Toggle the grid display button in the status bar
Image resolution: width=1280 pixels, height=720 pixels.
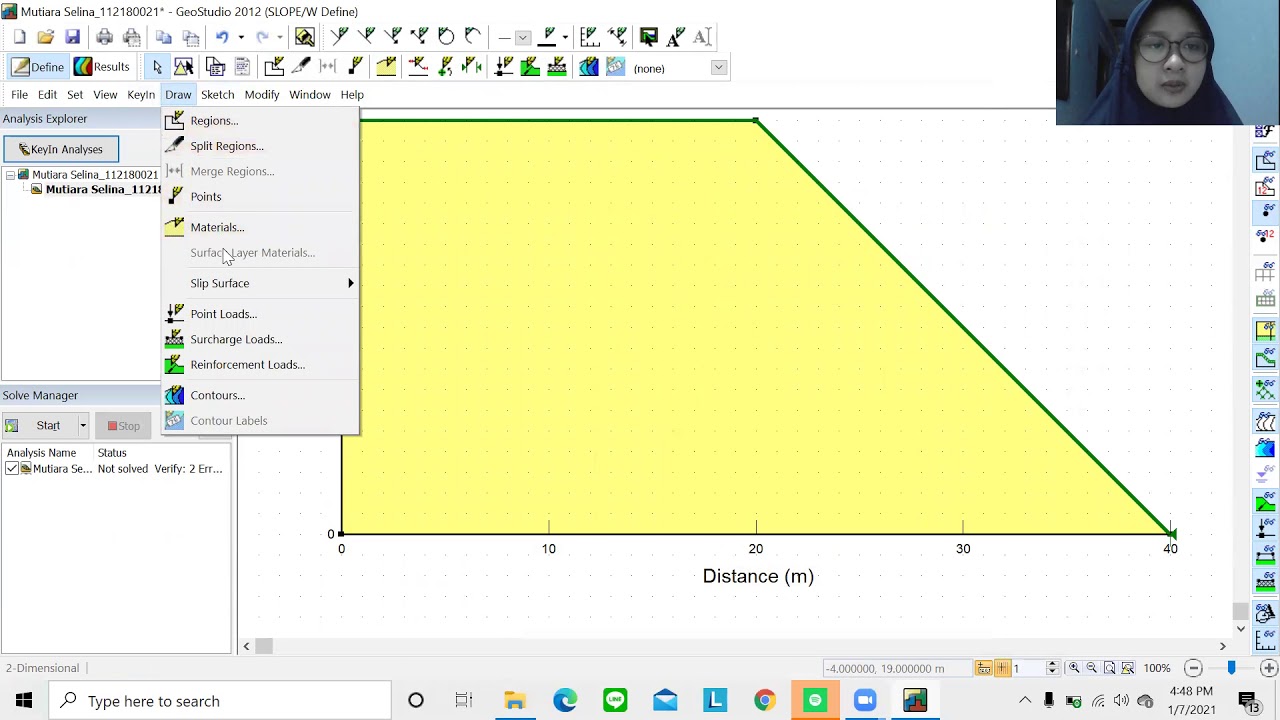pos(1001,668)
